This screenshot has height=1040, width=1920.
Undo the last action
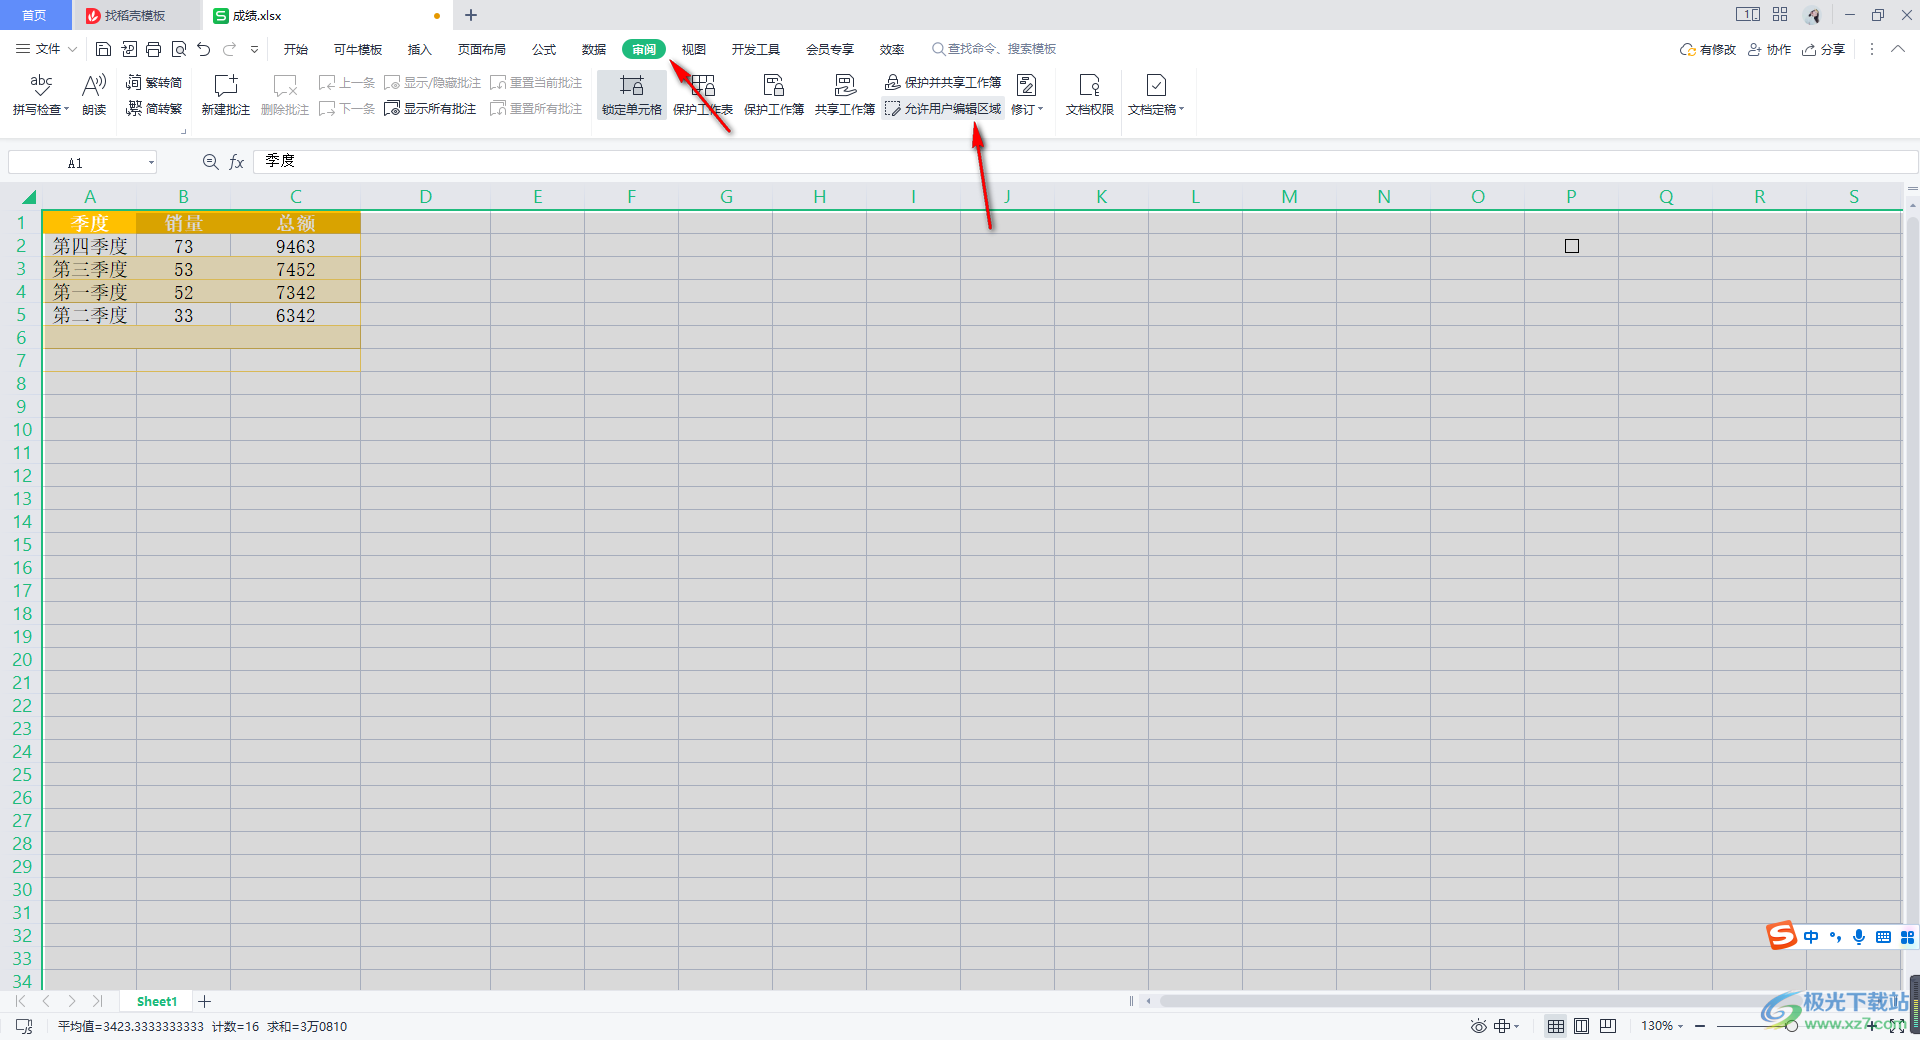tap(204, 49)
